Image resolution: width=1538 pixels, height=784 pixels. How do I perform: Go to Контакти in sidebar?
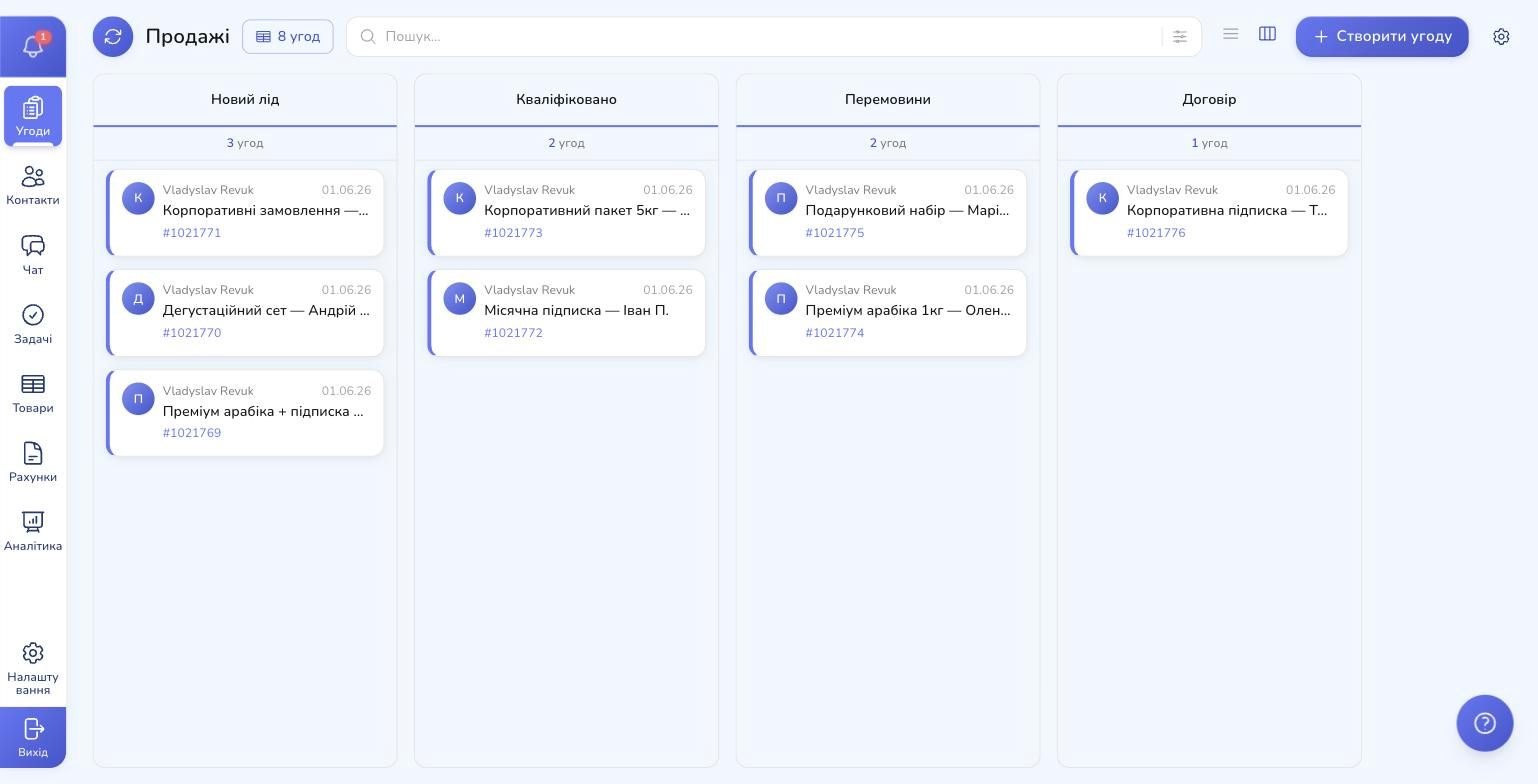click(x=33, y=186)
